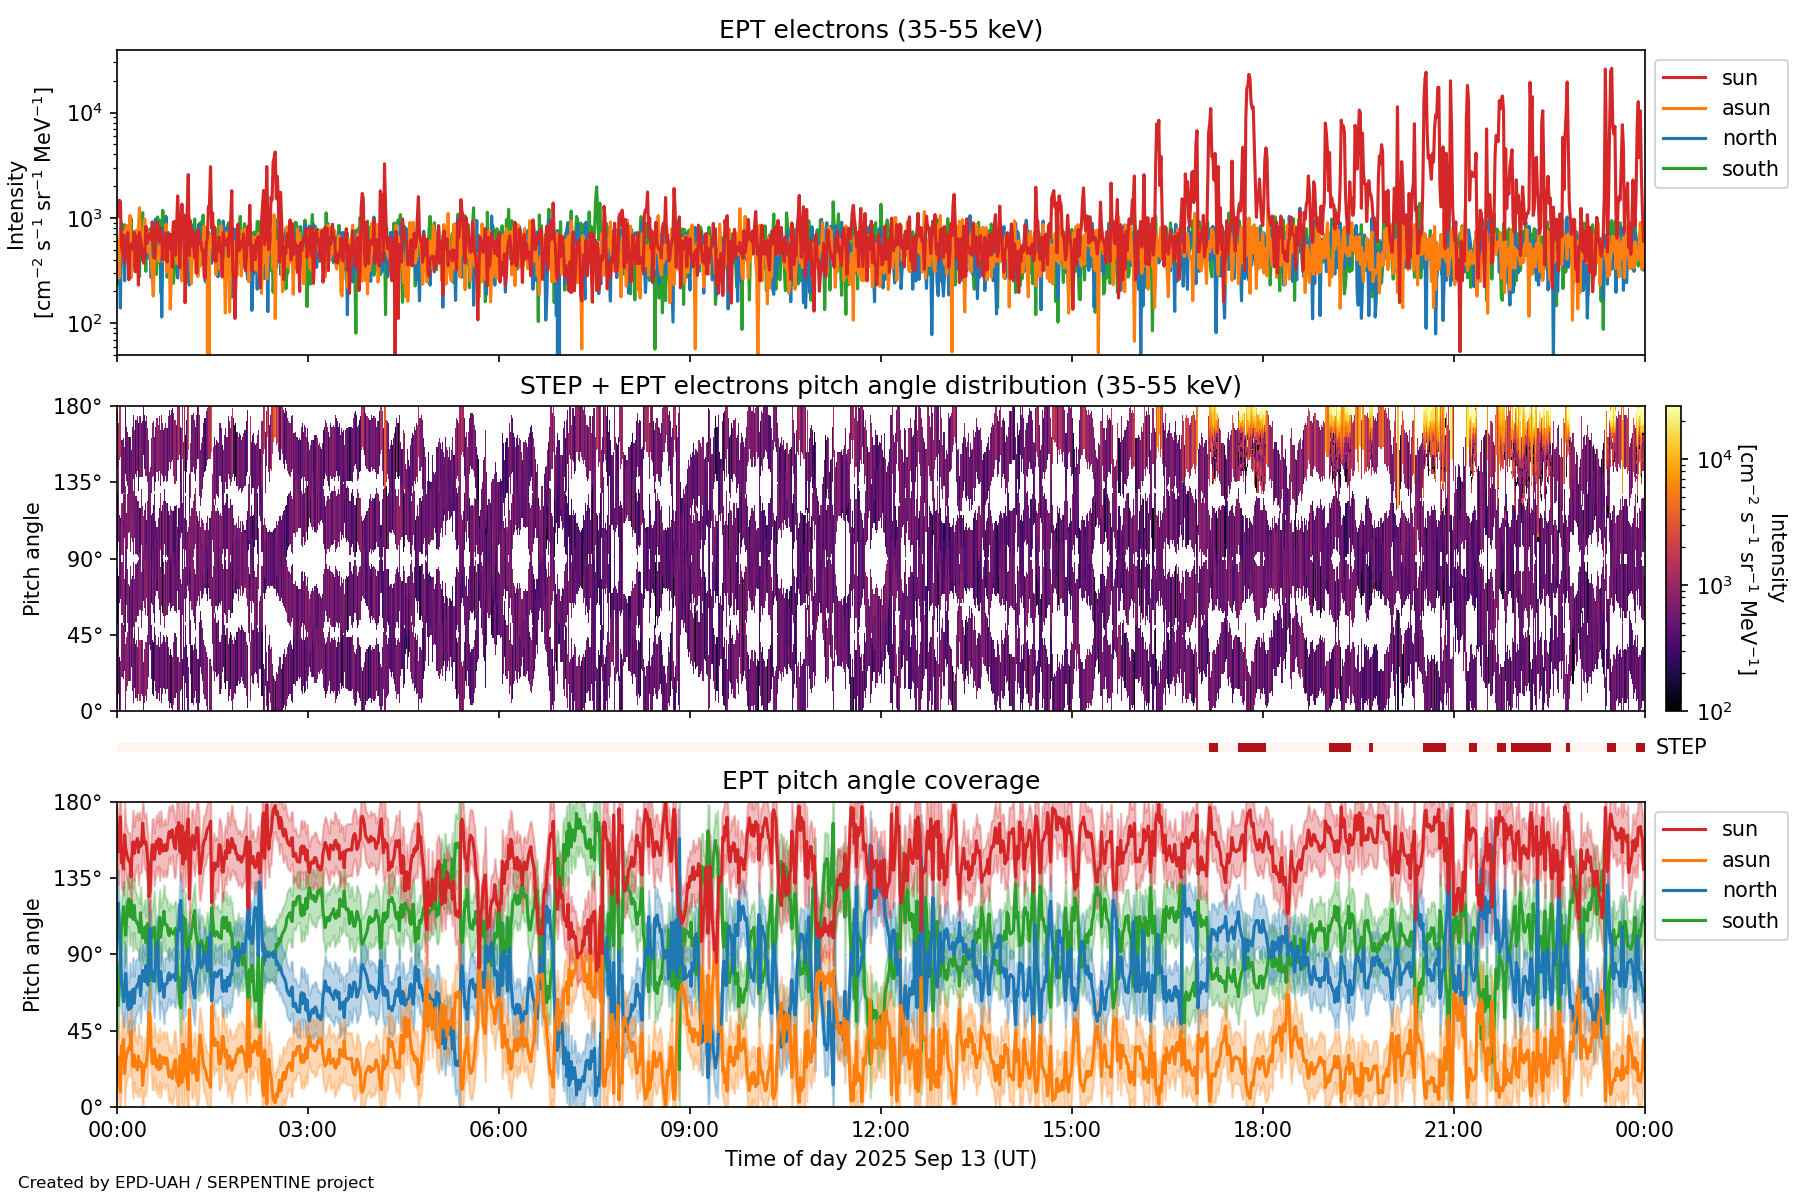The width and height of the screenshot is (1800, 1200).
Task: Click the 'Created by EPD-UAH / SERPENTINE project' credit
Action: click(x=196, y=1183)
